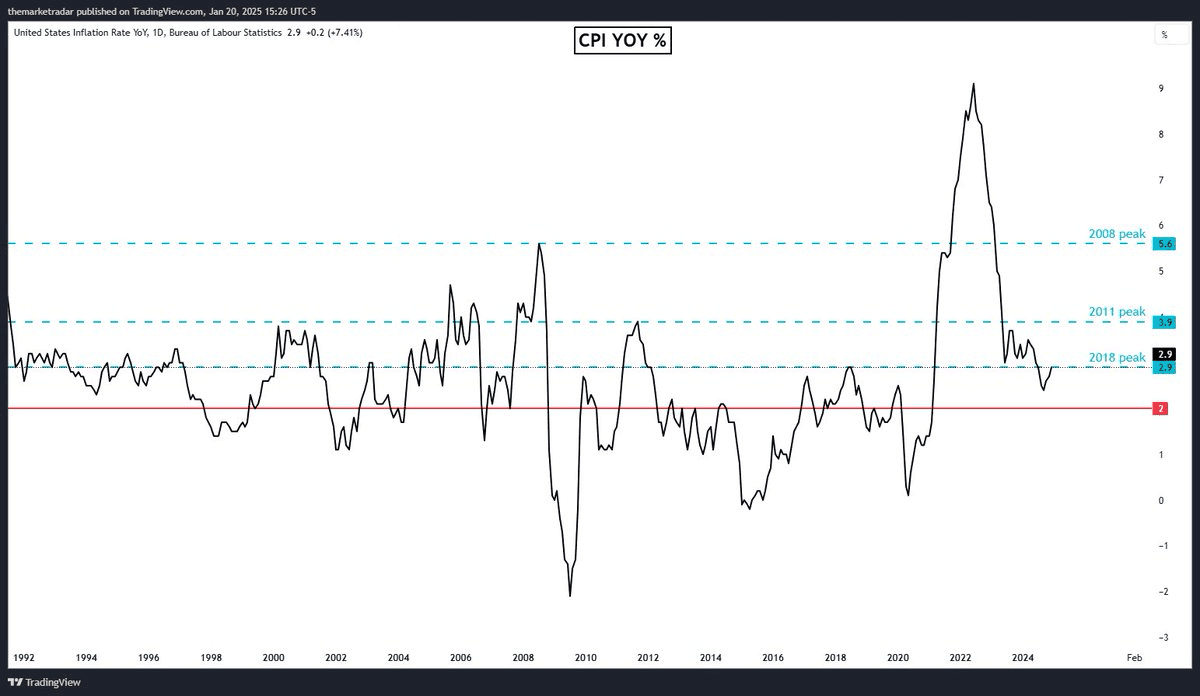The image size is (1200, 696).
Task: Select the 2008 peak text label
Action: tap(1116, 234)
